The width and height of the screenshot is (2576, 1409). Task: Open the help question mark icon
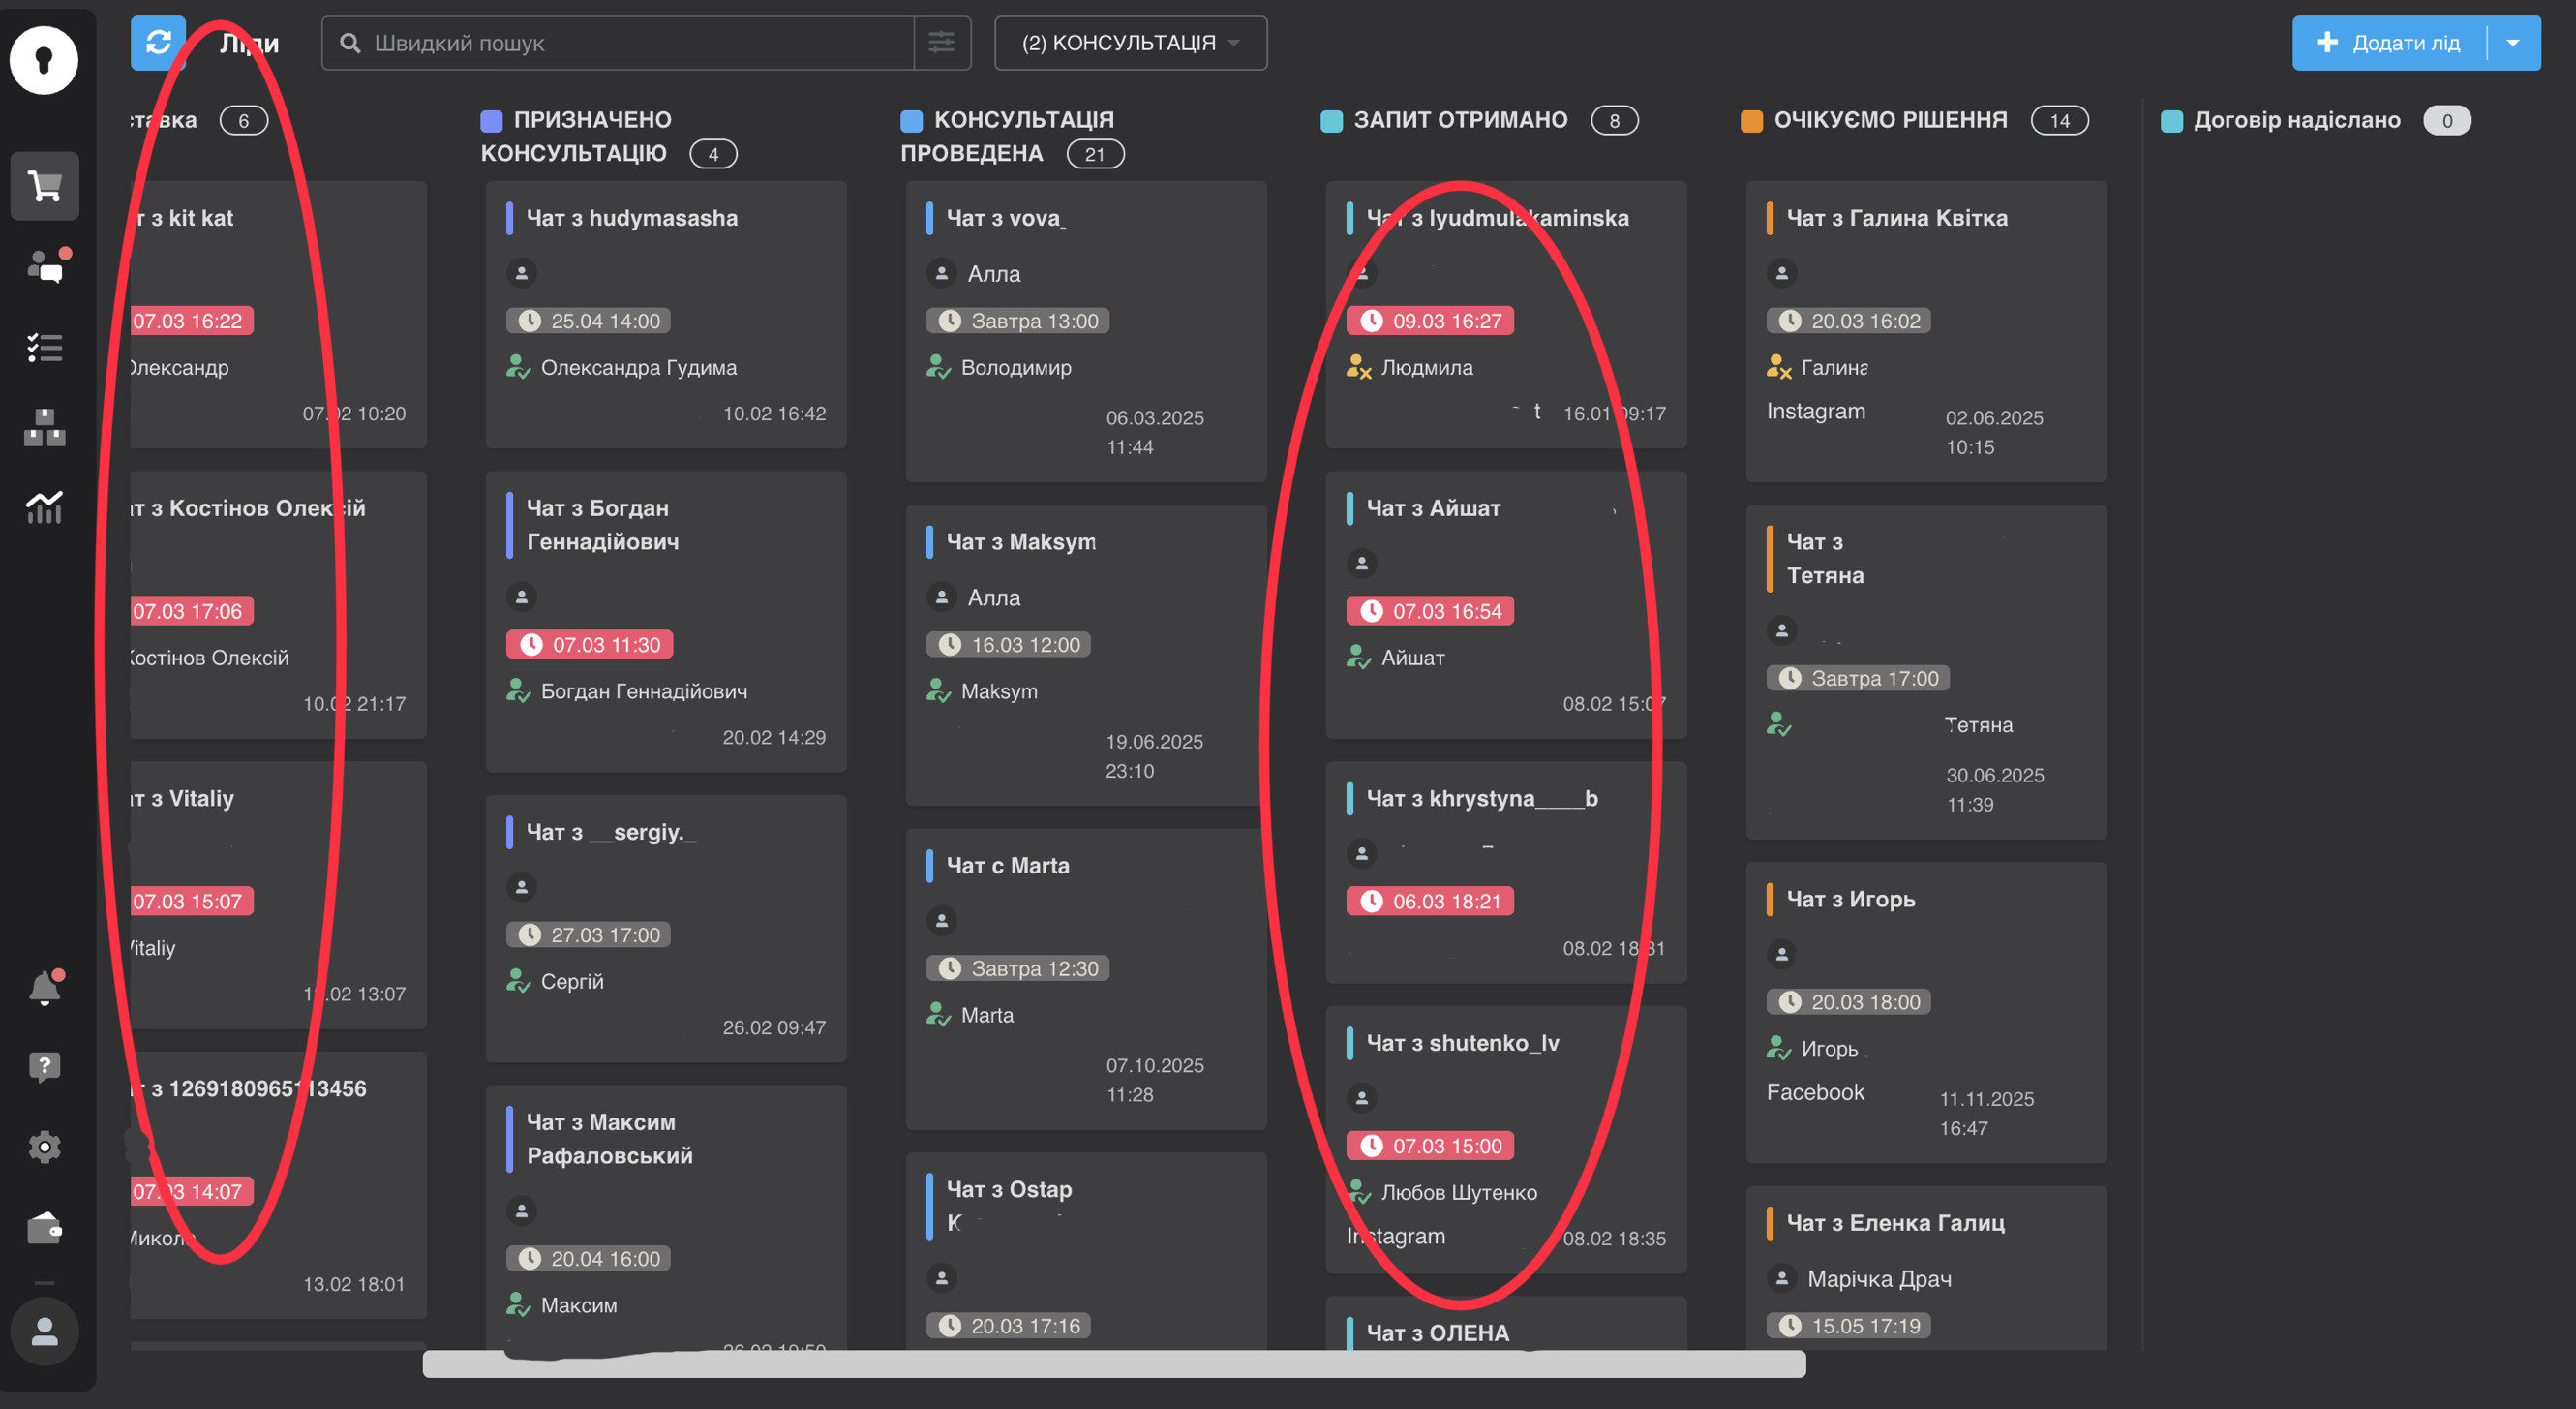[x=45, y=1066]
